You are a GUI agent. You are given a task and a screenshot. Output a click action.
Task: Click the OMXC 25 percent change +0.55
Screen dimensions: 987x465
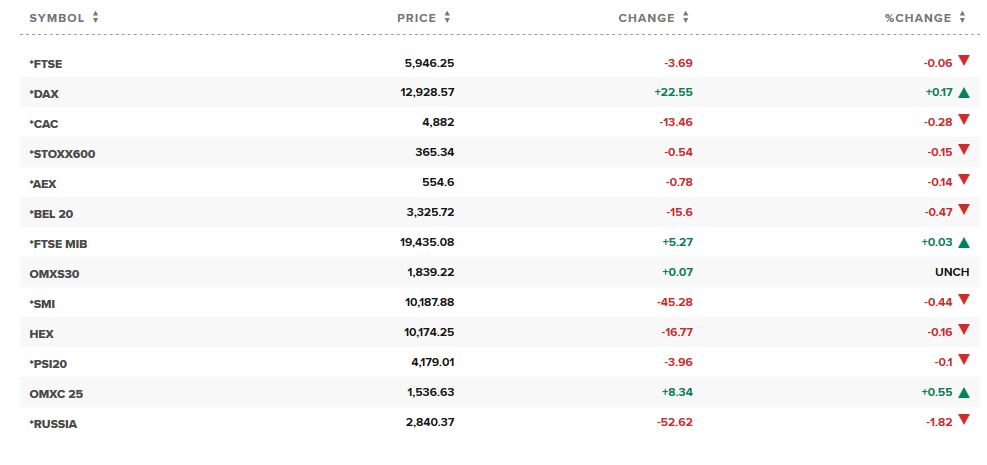pyautogui.click(x=937, y=393)
